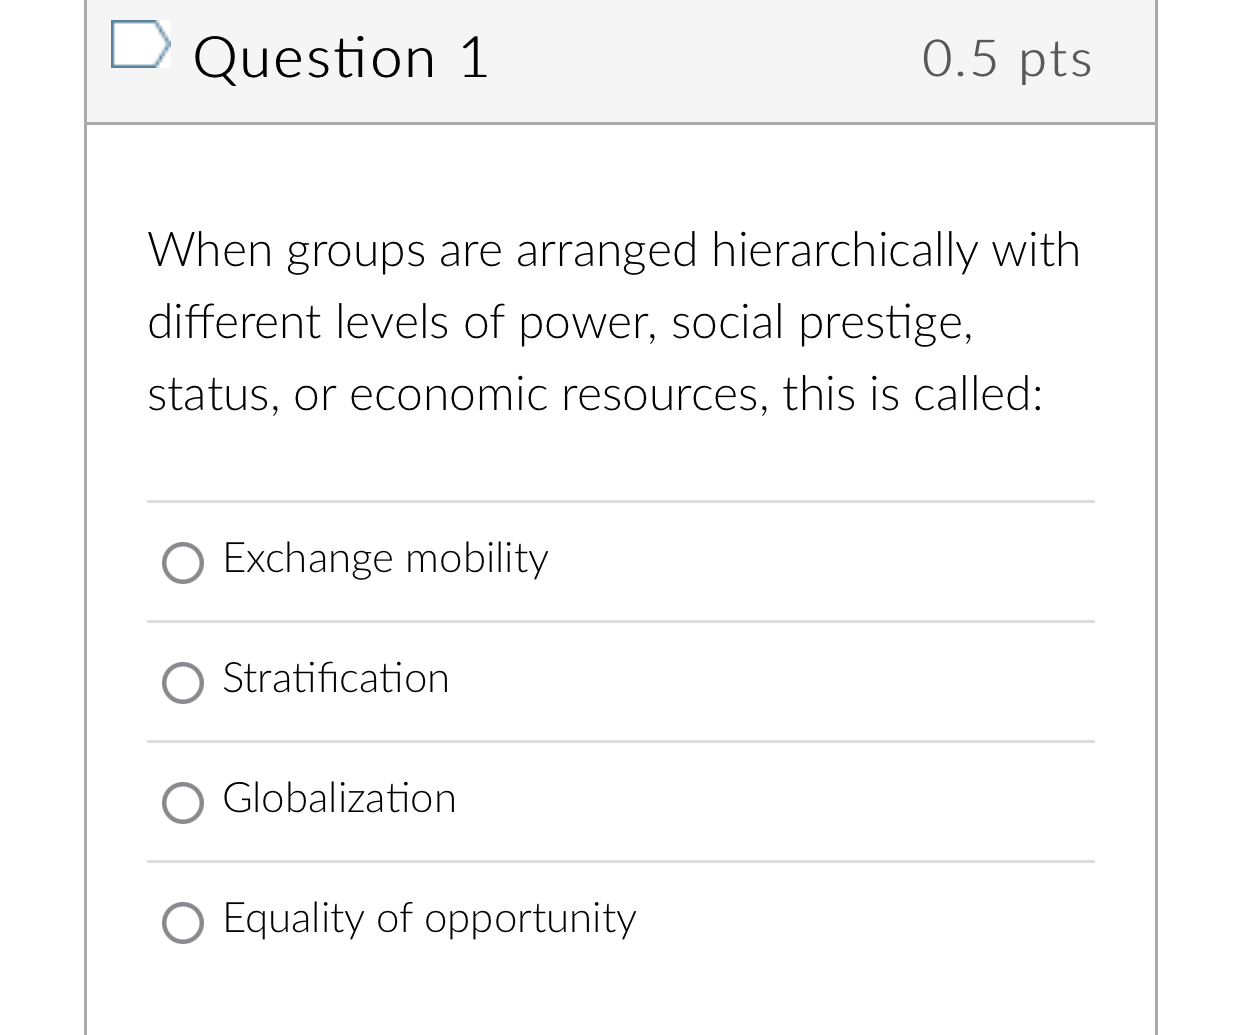Click the question prompt starting 'When groups are arranged'
This screenshot has width=1242, height=1035.
(x=613, y=322)
